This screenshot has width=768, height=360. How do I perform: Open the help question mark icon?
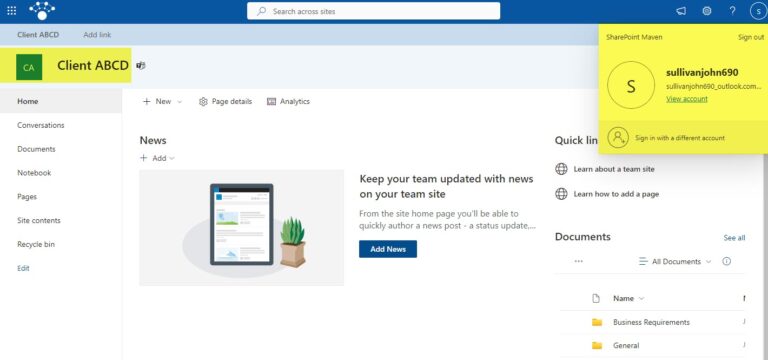[732, 11]
